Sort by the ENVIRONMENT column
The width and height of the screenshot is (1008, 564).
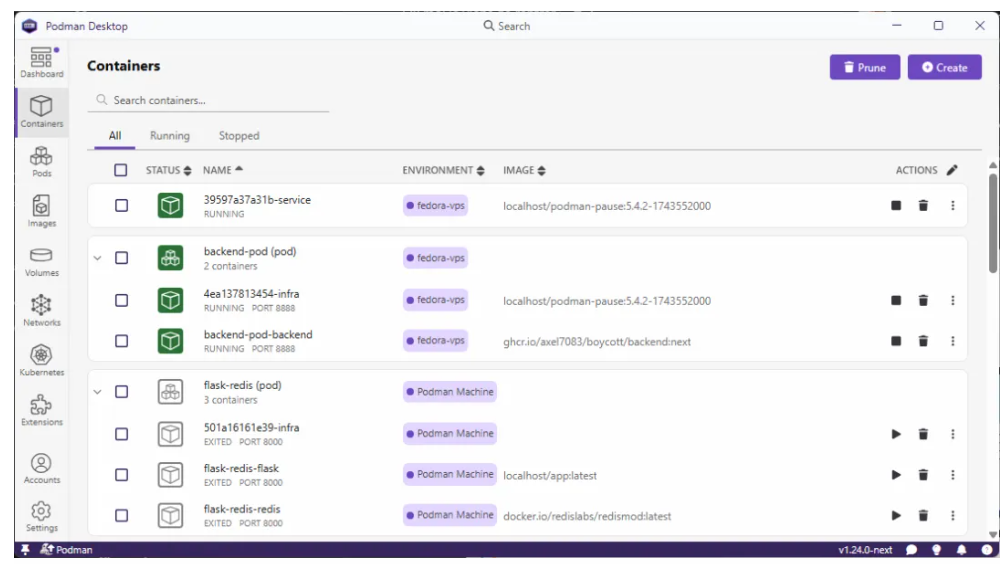click(x=443, y=170)
